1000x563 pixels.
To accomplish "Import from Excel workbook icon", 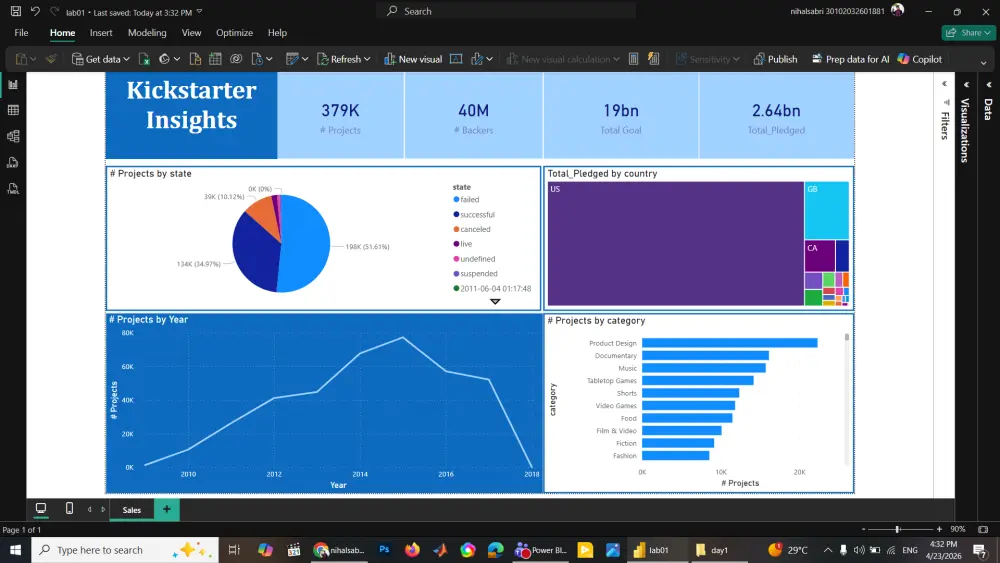I will (x=144, y=59).
